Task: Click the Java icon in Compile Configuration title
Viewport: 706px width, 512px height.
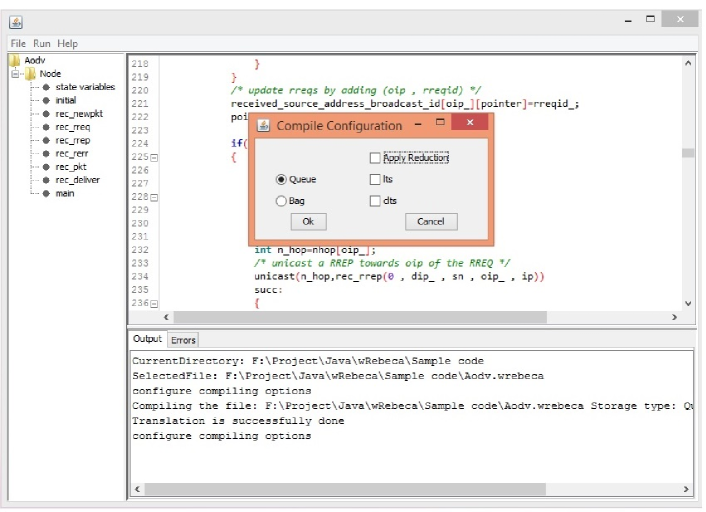Action: [264, 126]
